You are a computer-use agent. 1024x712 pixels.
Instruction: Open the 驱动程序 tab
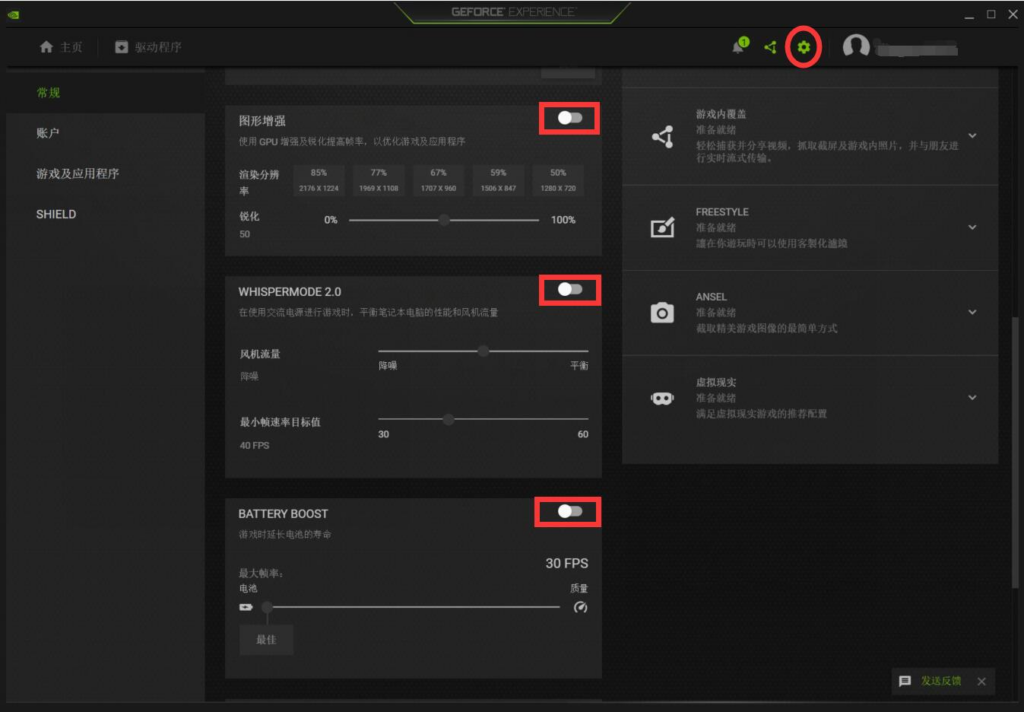(x=148, y=47)
